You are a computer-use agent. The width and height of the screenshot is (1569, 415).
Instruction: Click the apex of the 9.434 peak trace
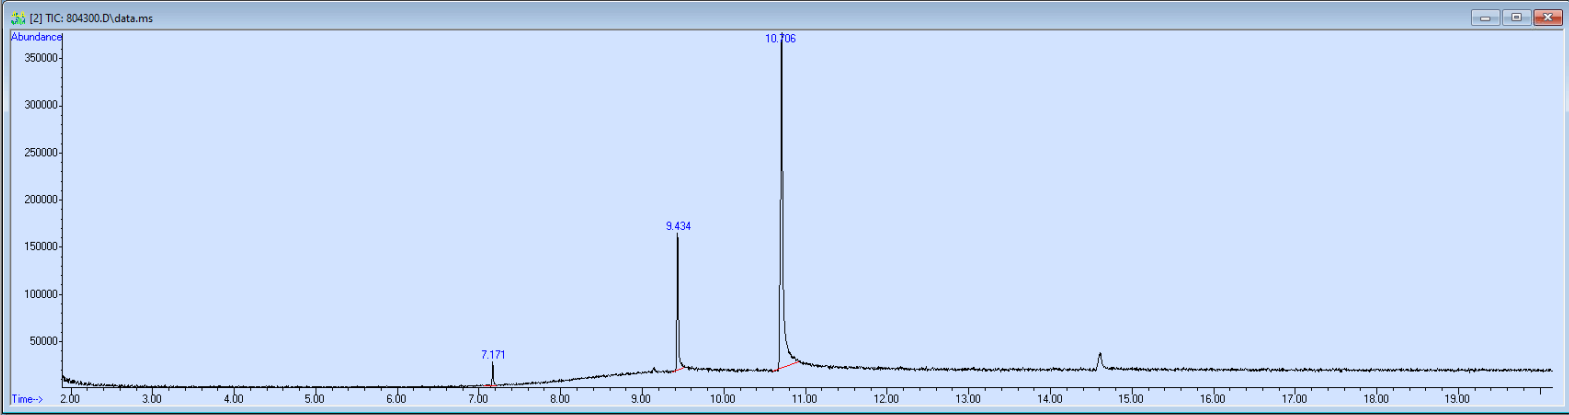coord(677,236)
